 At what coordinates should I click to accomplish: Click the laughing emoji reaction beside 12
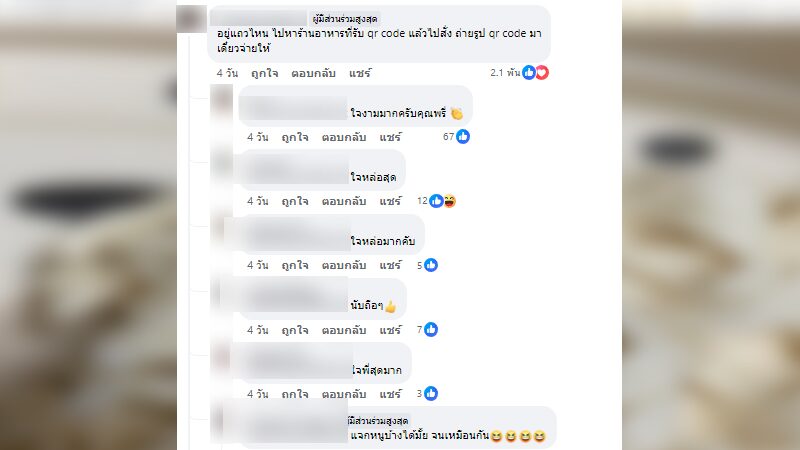tap(449, 201)
